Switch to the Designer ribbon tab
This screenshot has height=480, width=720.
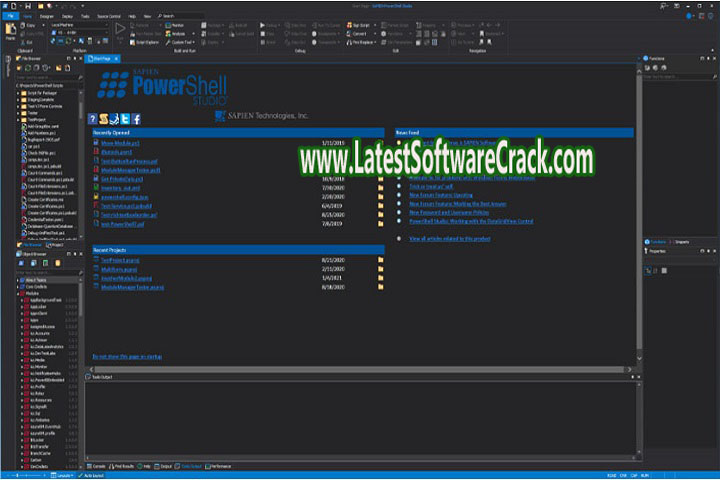coord(46,16)
